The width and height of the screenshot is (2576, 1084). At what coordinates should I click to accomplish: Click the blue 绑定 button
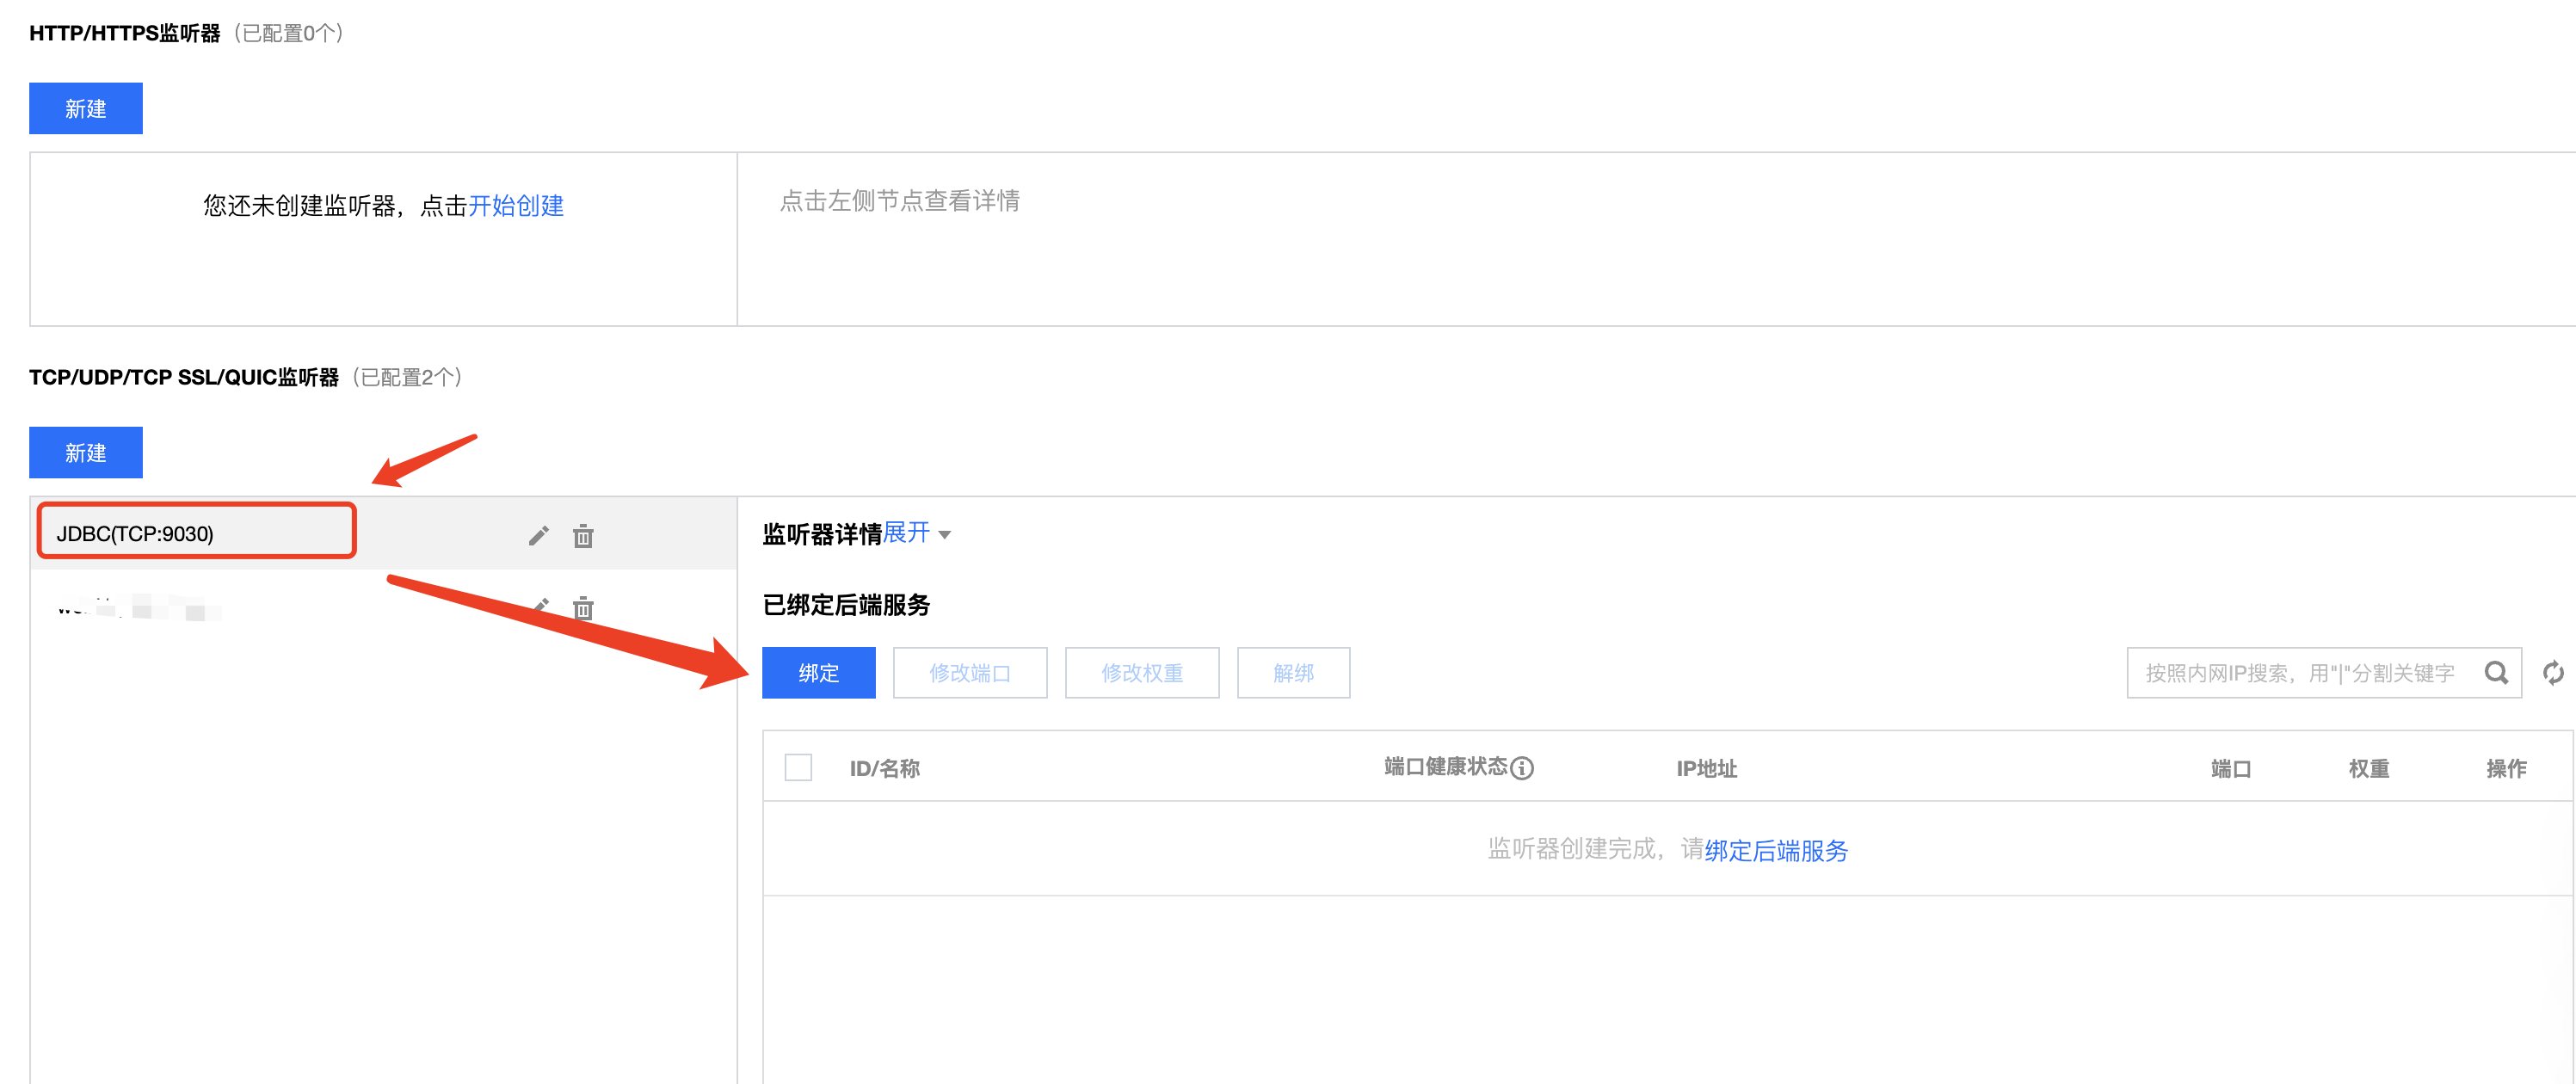818,673
